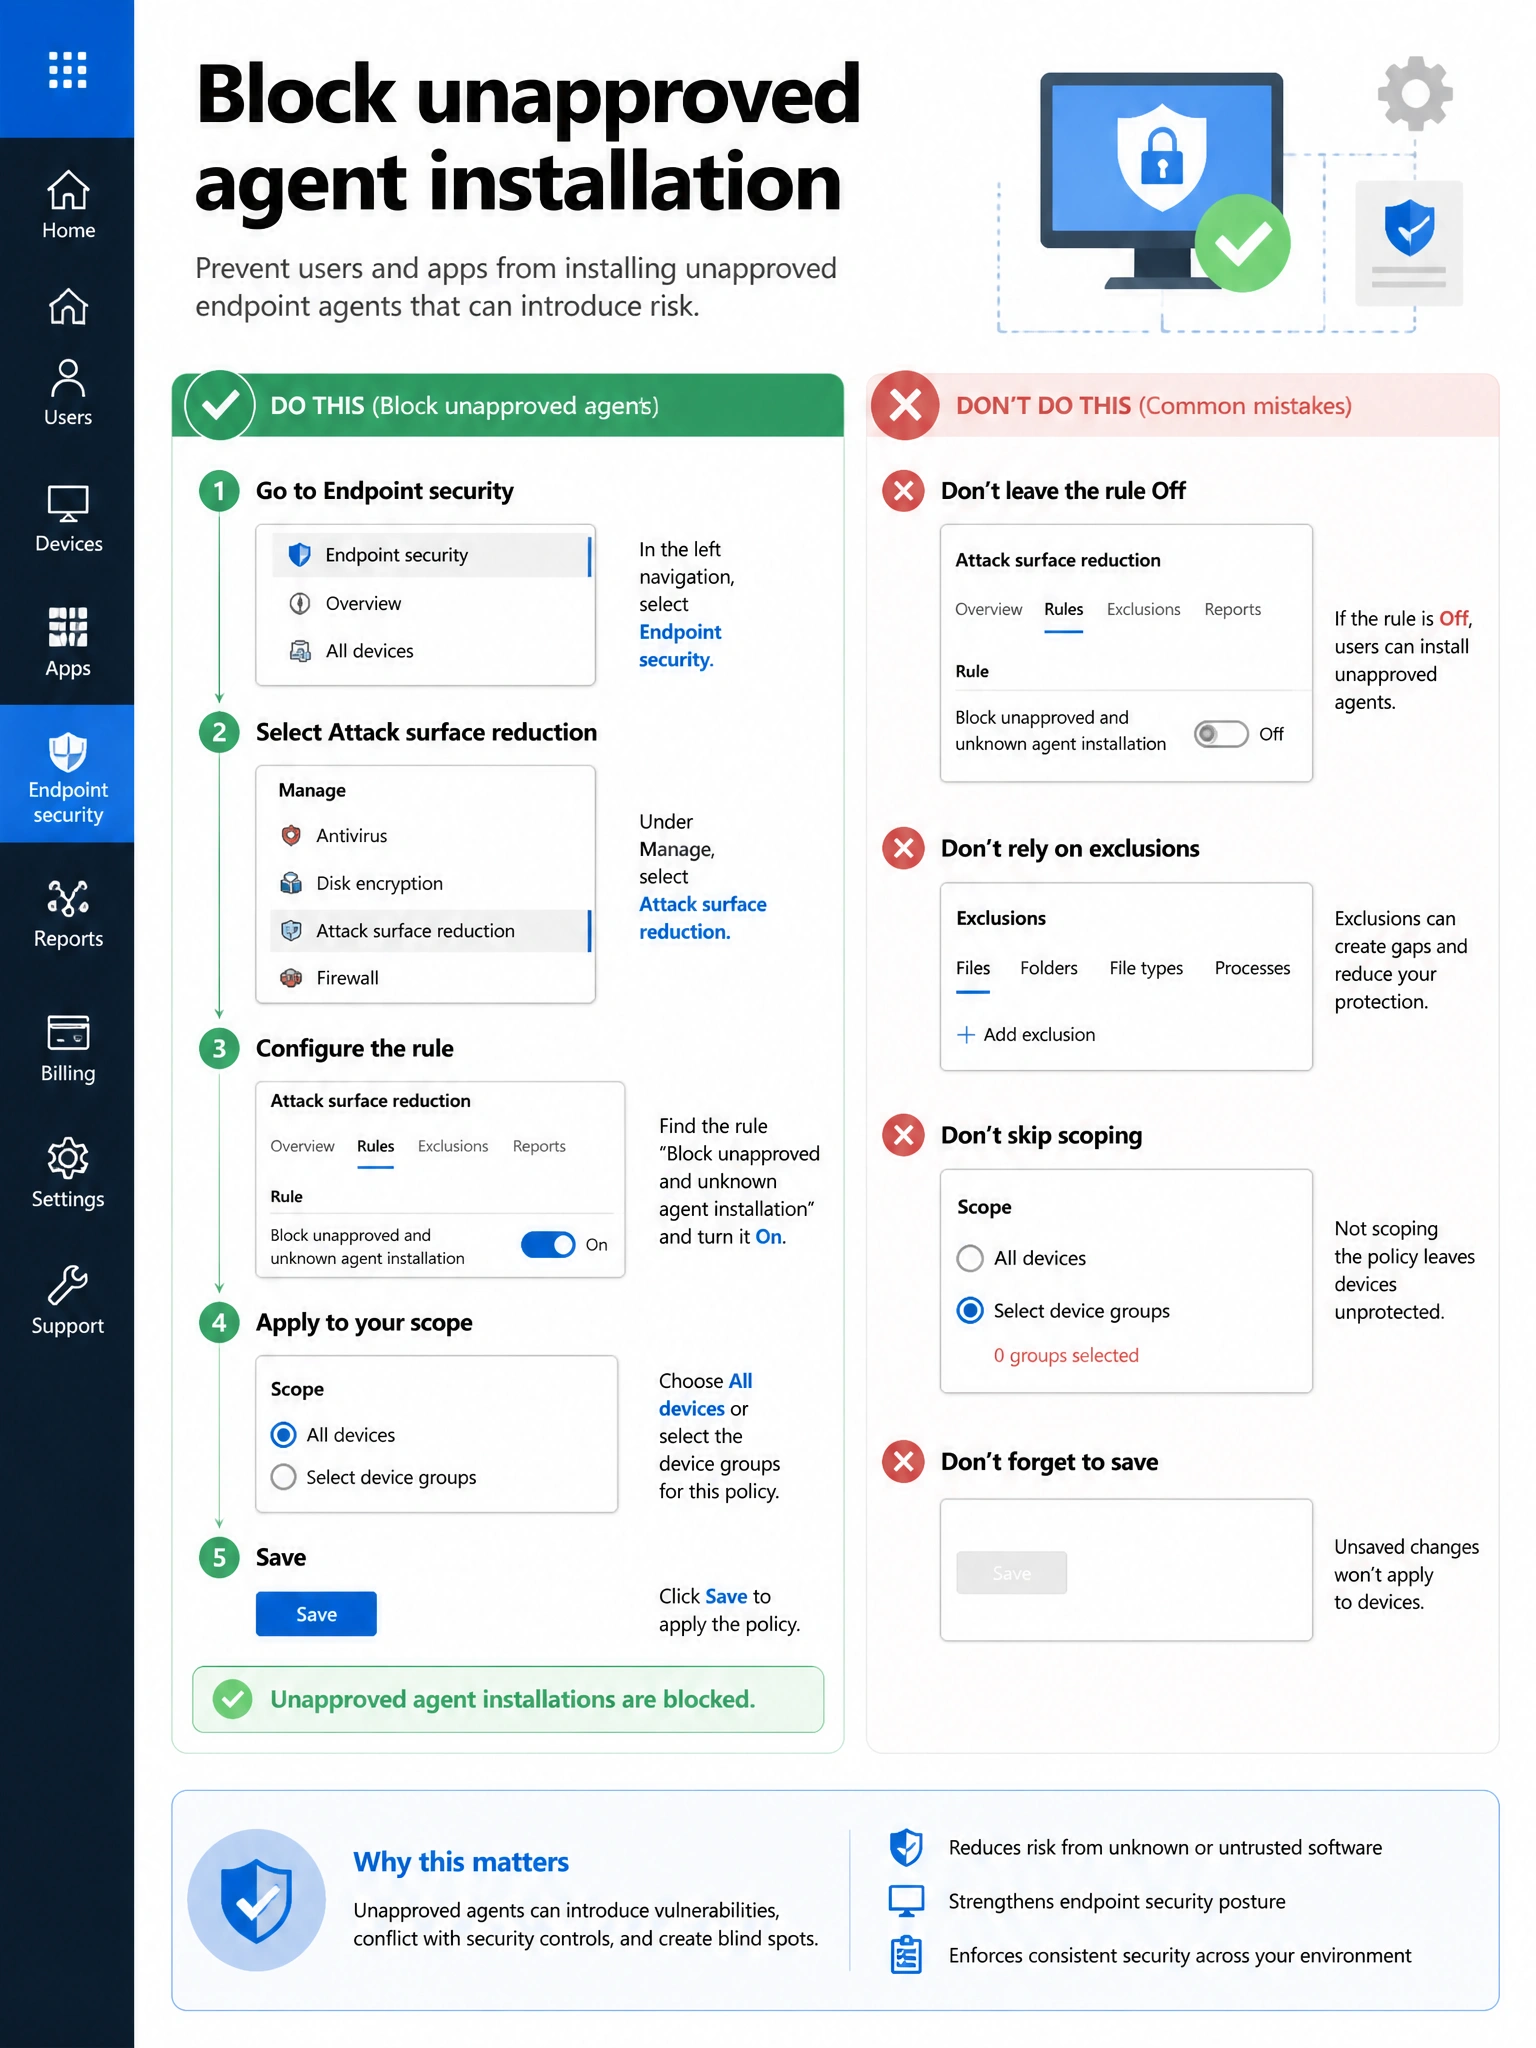Click the gray gear icon at top right

point(1415,93)
